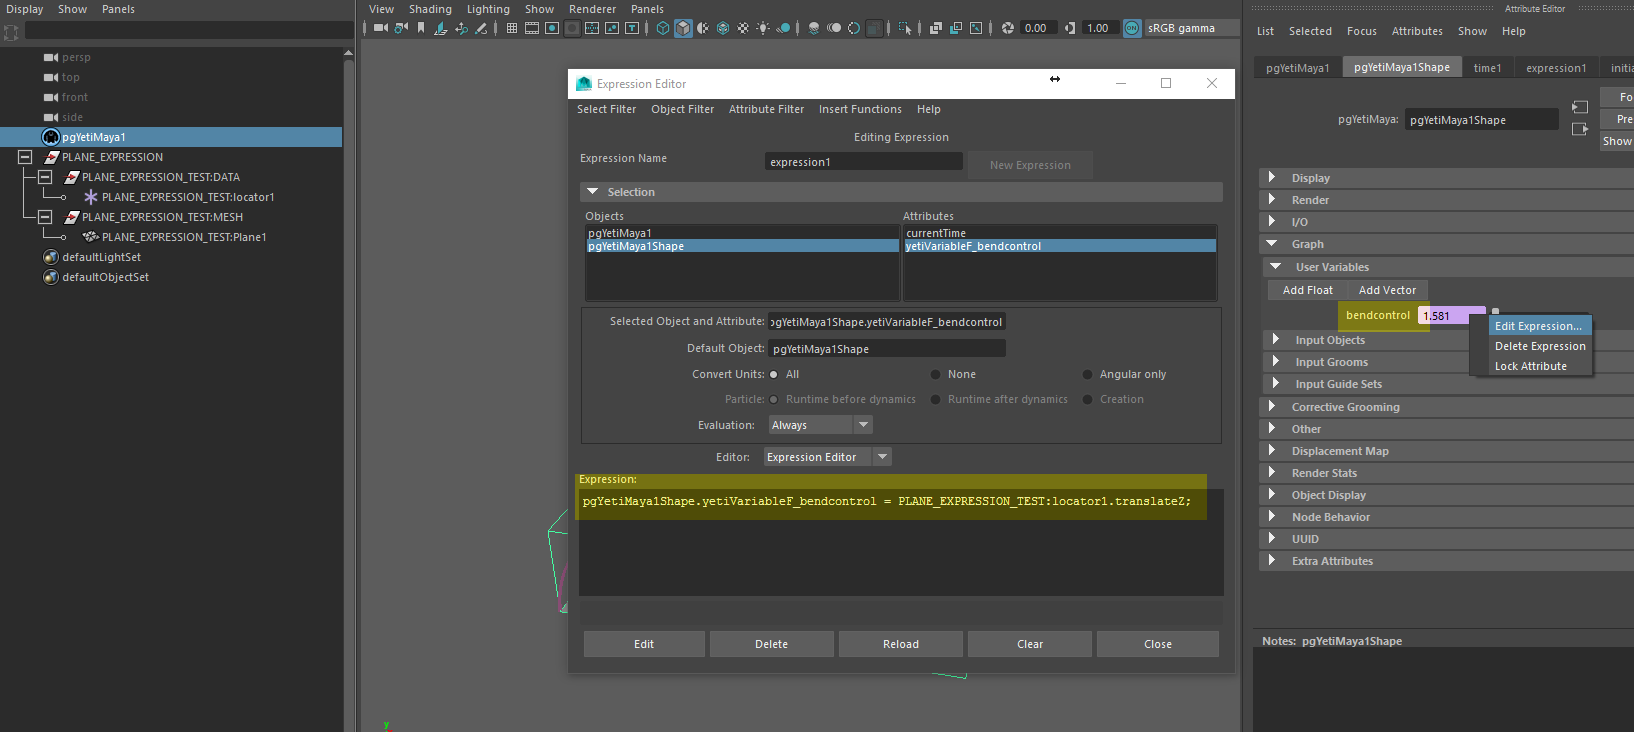
Task: Click the pgYetiMaya1 Yeti node icon
Action: coord(51,137)
